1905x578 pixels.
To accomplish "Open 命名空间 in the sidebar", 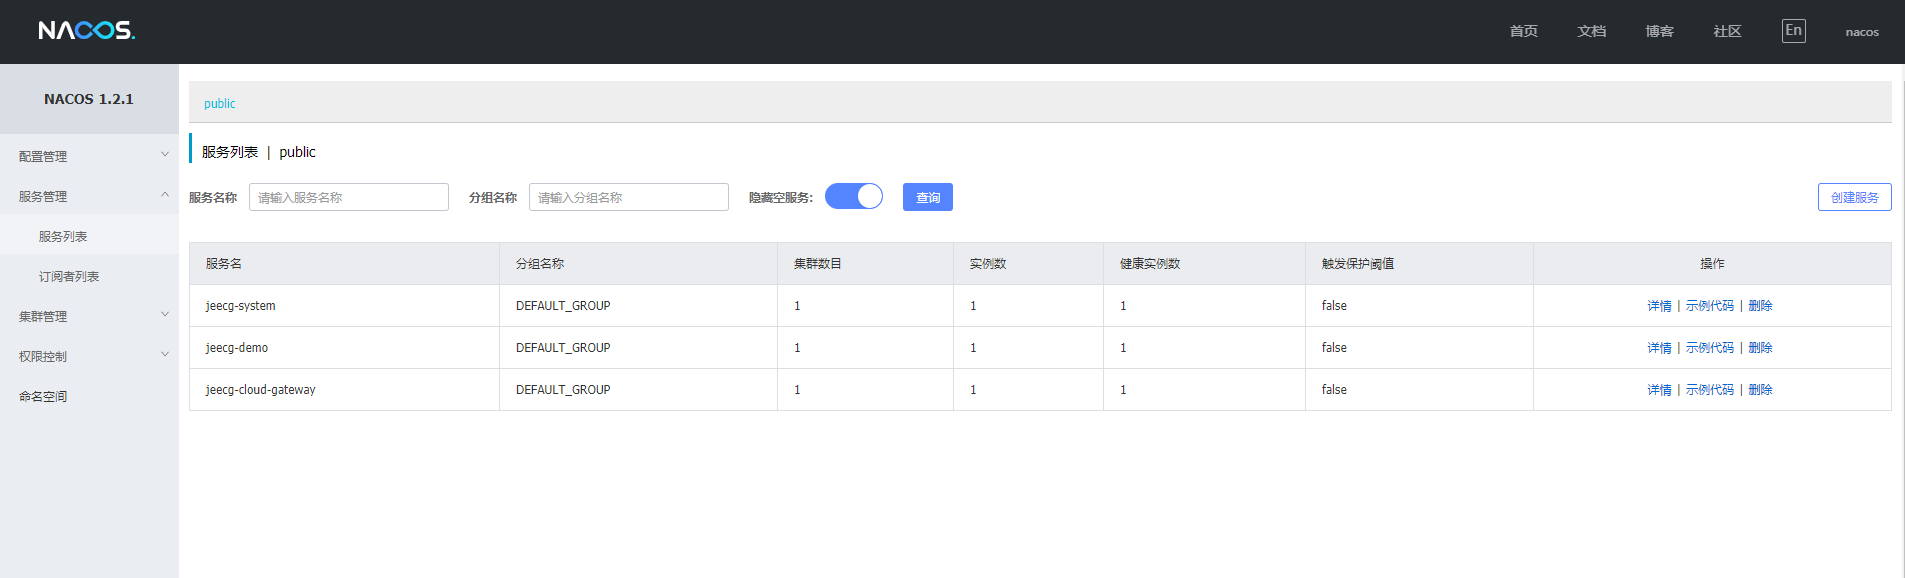I will 43,396.
